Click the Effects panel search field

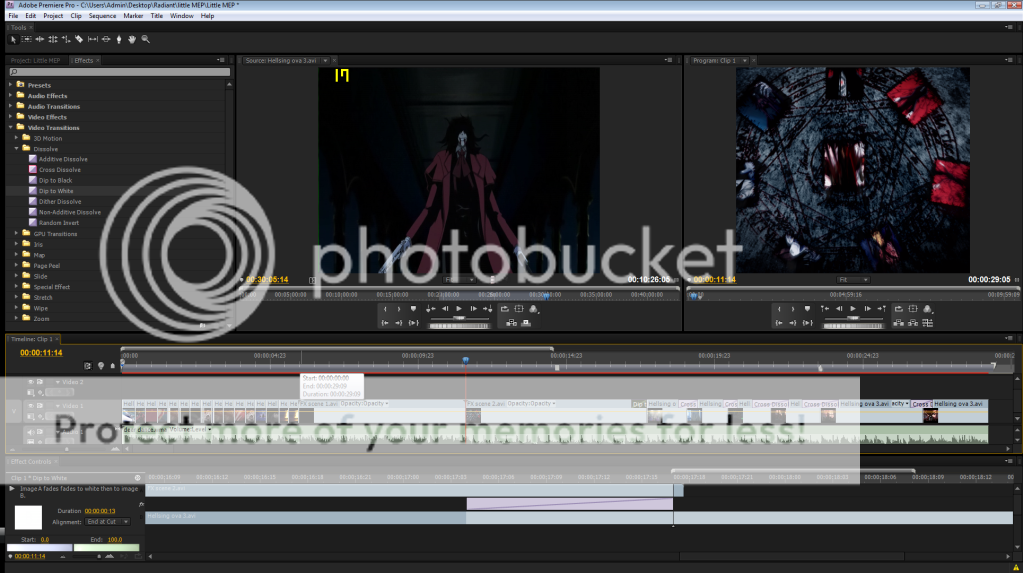(x=120, y=72)
